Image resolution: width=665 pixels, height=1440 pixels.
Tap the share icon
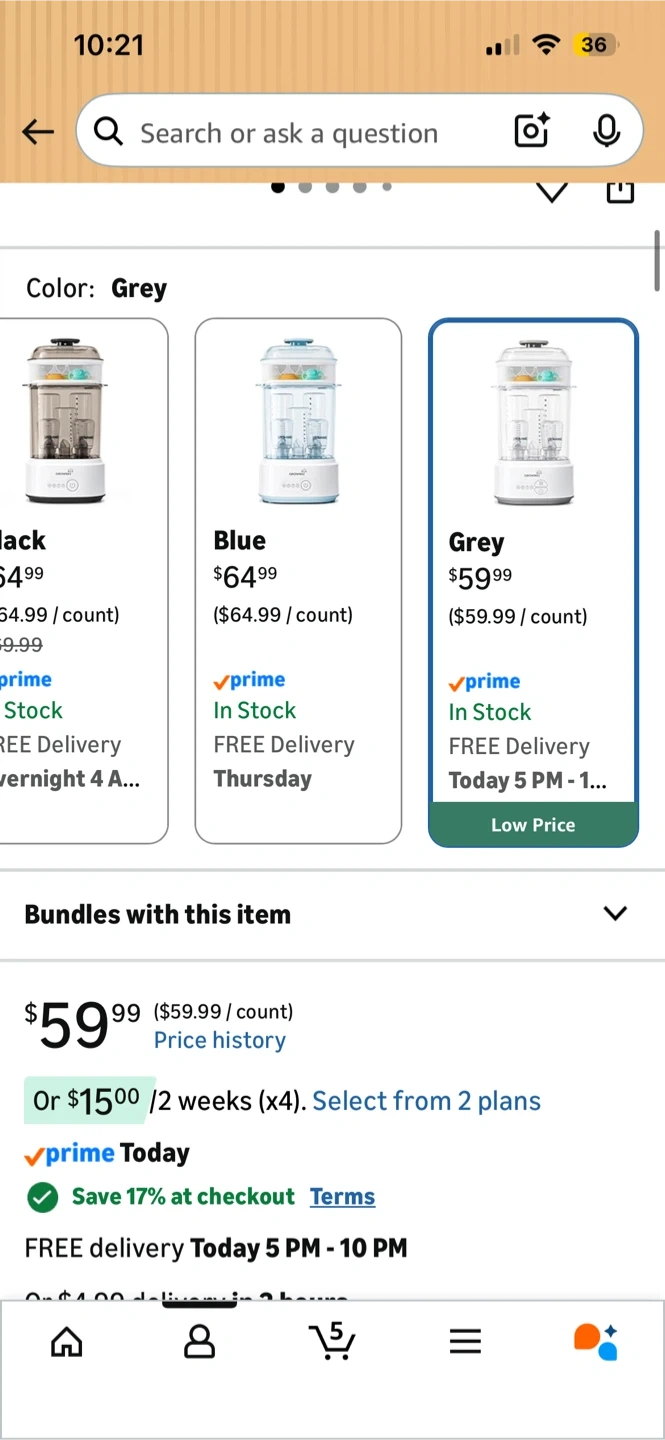[x=620, y=190]
